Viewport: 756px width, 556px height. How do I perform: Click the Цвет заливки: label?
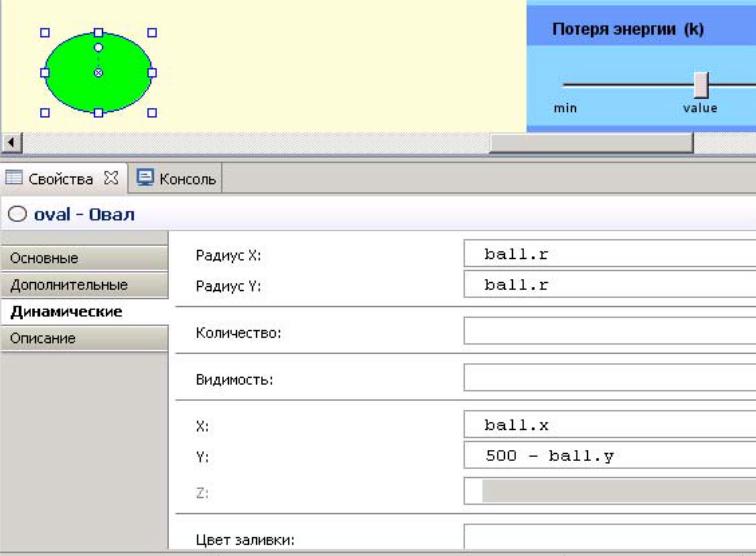pyautogui.click(x=245, y=540)
